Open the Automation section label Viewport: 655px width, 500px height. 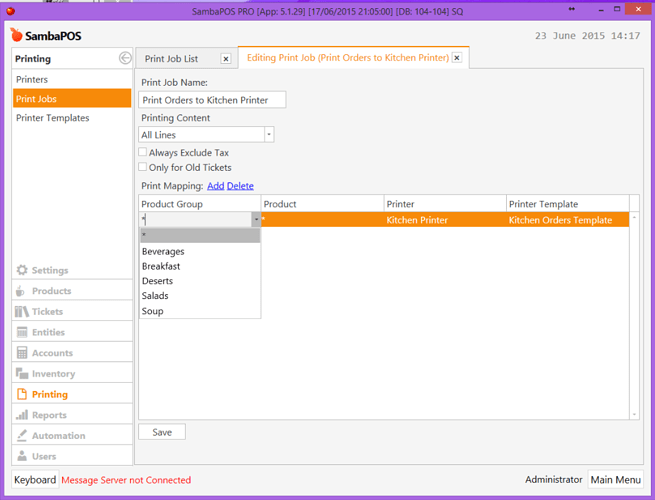(x=58, y=436)
